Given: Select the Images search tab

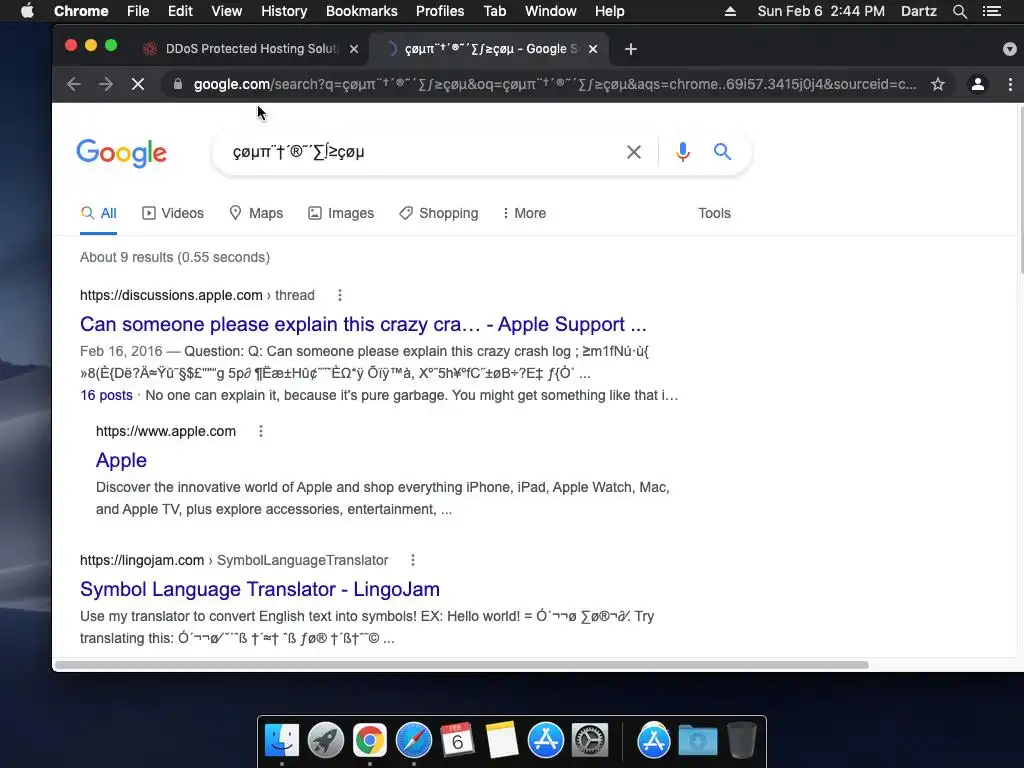Looking at the screenshot, I should (341, 214).
